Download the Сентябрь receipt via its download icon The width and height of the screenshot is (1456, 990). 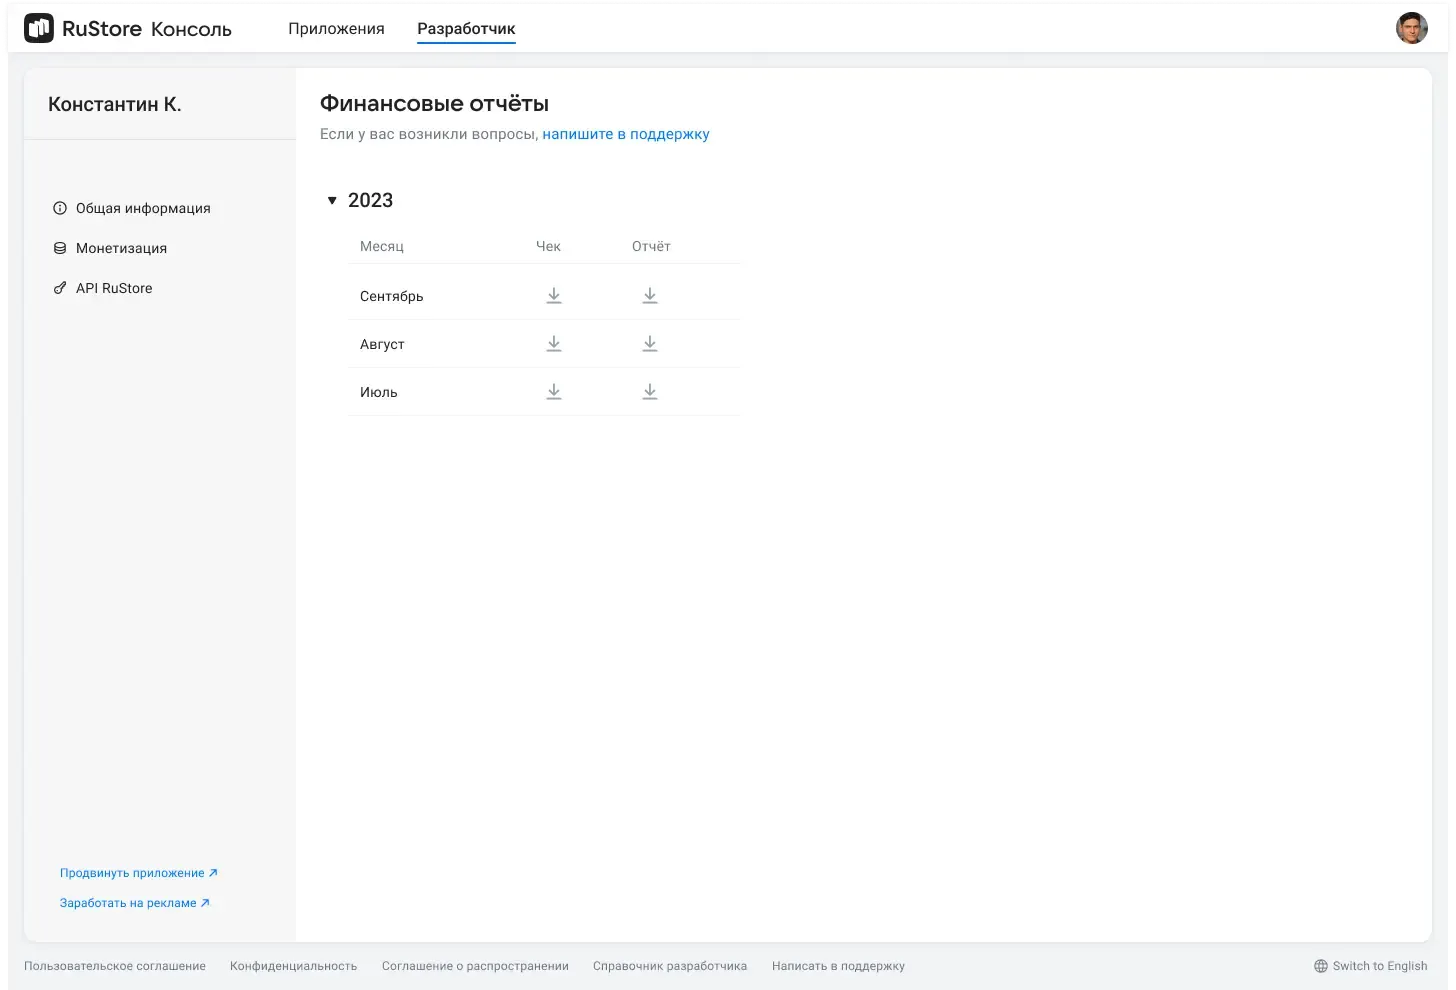554,295
